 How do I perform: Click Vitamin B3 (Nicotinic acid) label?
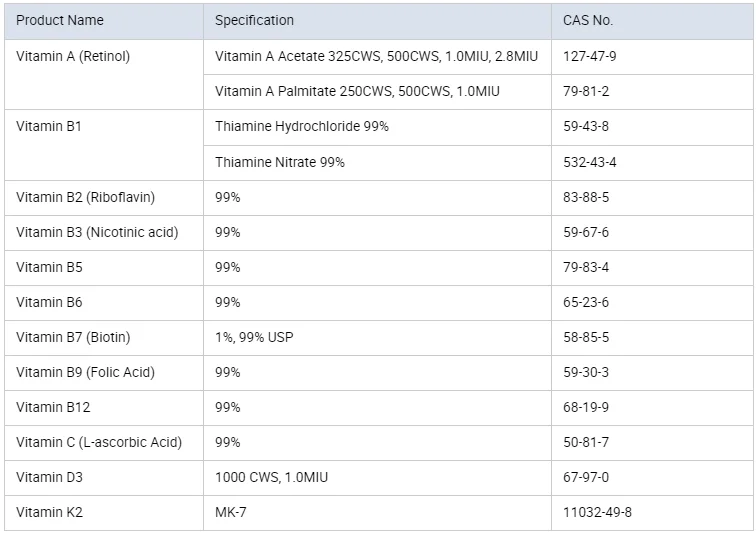coord(97,232)
